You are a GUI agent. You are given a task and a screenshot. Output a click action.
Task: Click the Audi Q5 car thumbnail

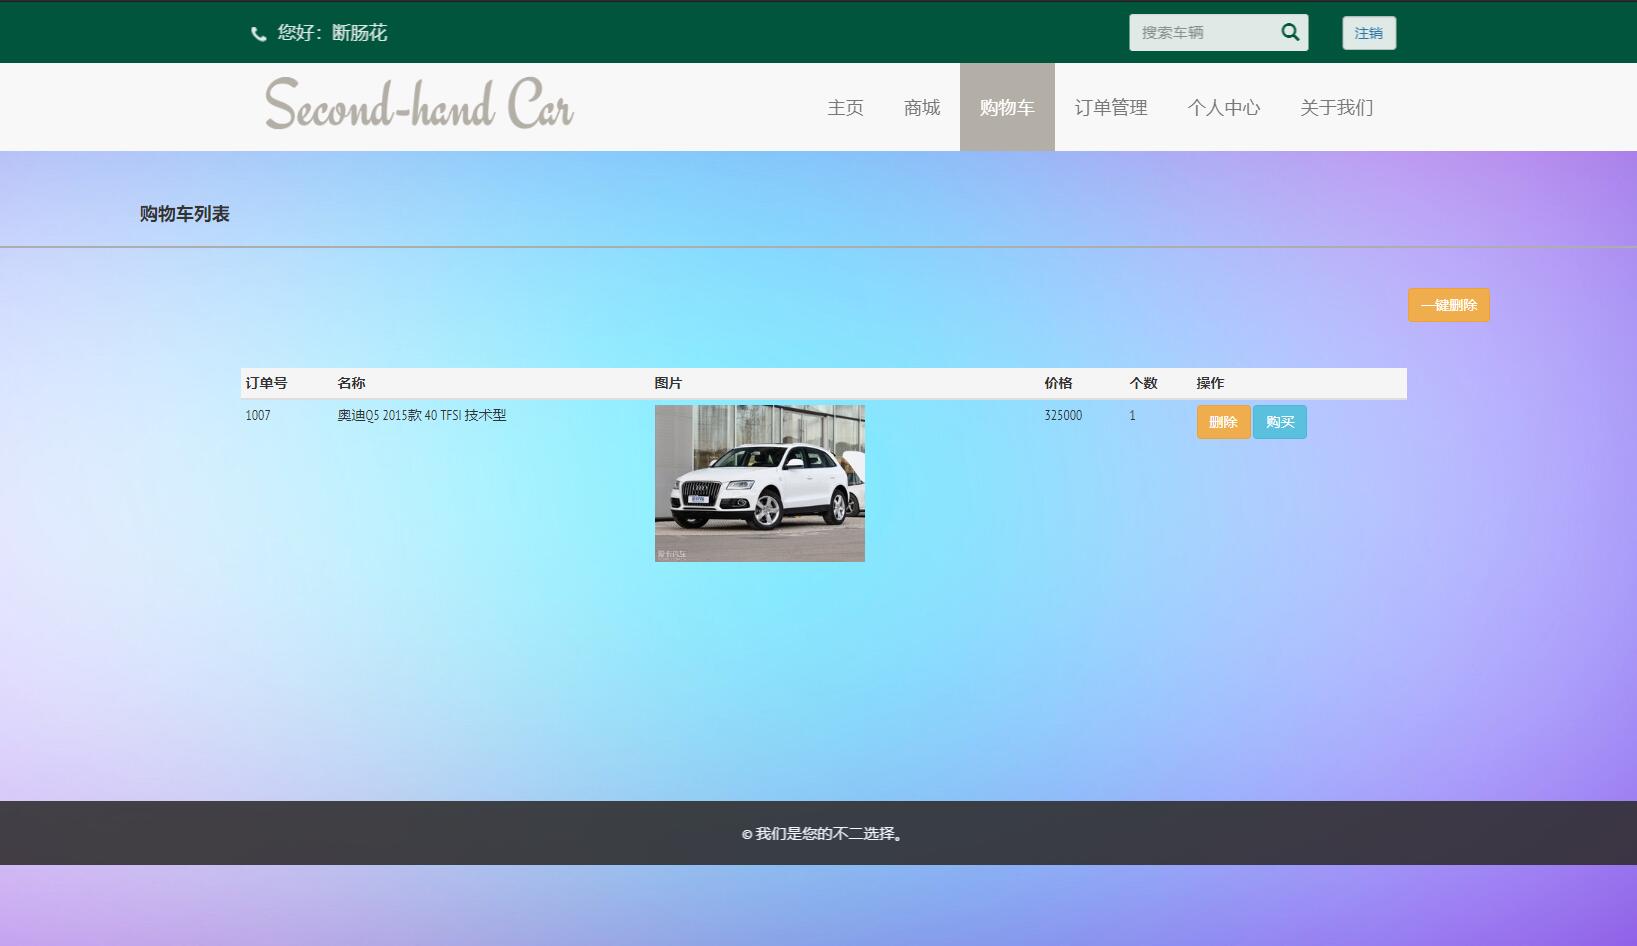click(759, 483)
